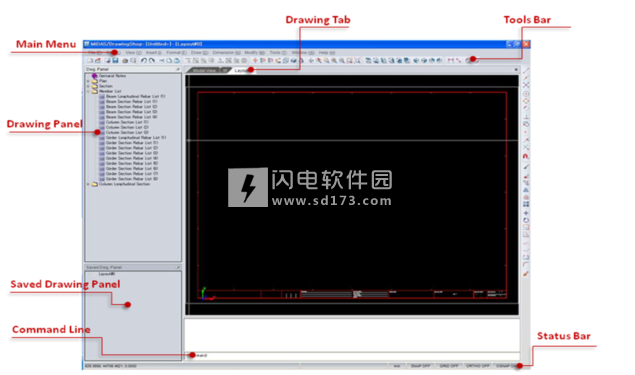The height and width of the screenshot is (375, 635).
Task: Click the Print icon in toolbar
Action: [x=125, y=61]
